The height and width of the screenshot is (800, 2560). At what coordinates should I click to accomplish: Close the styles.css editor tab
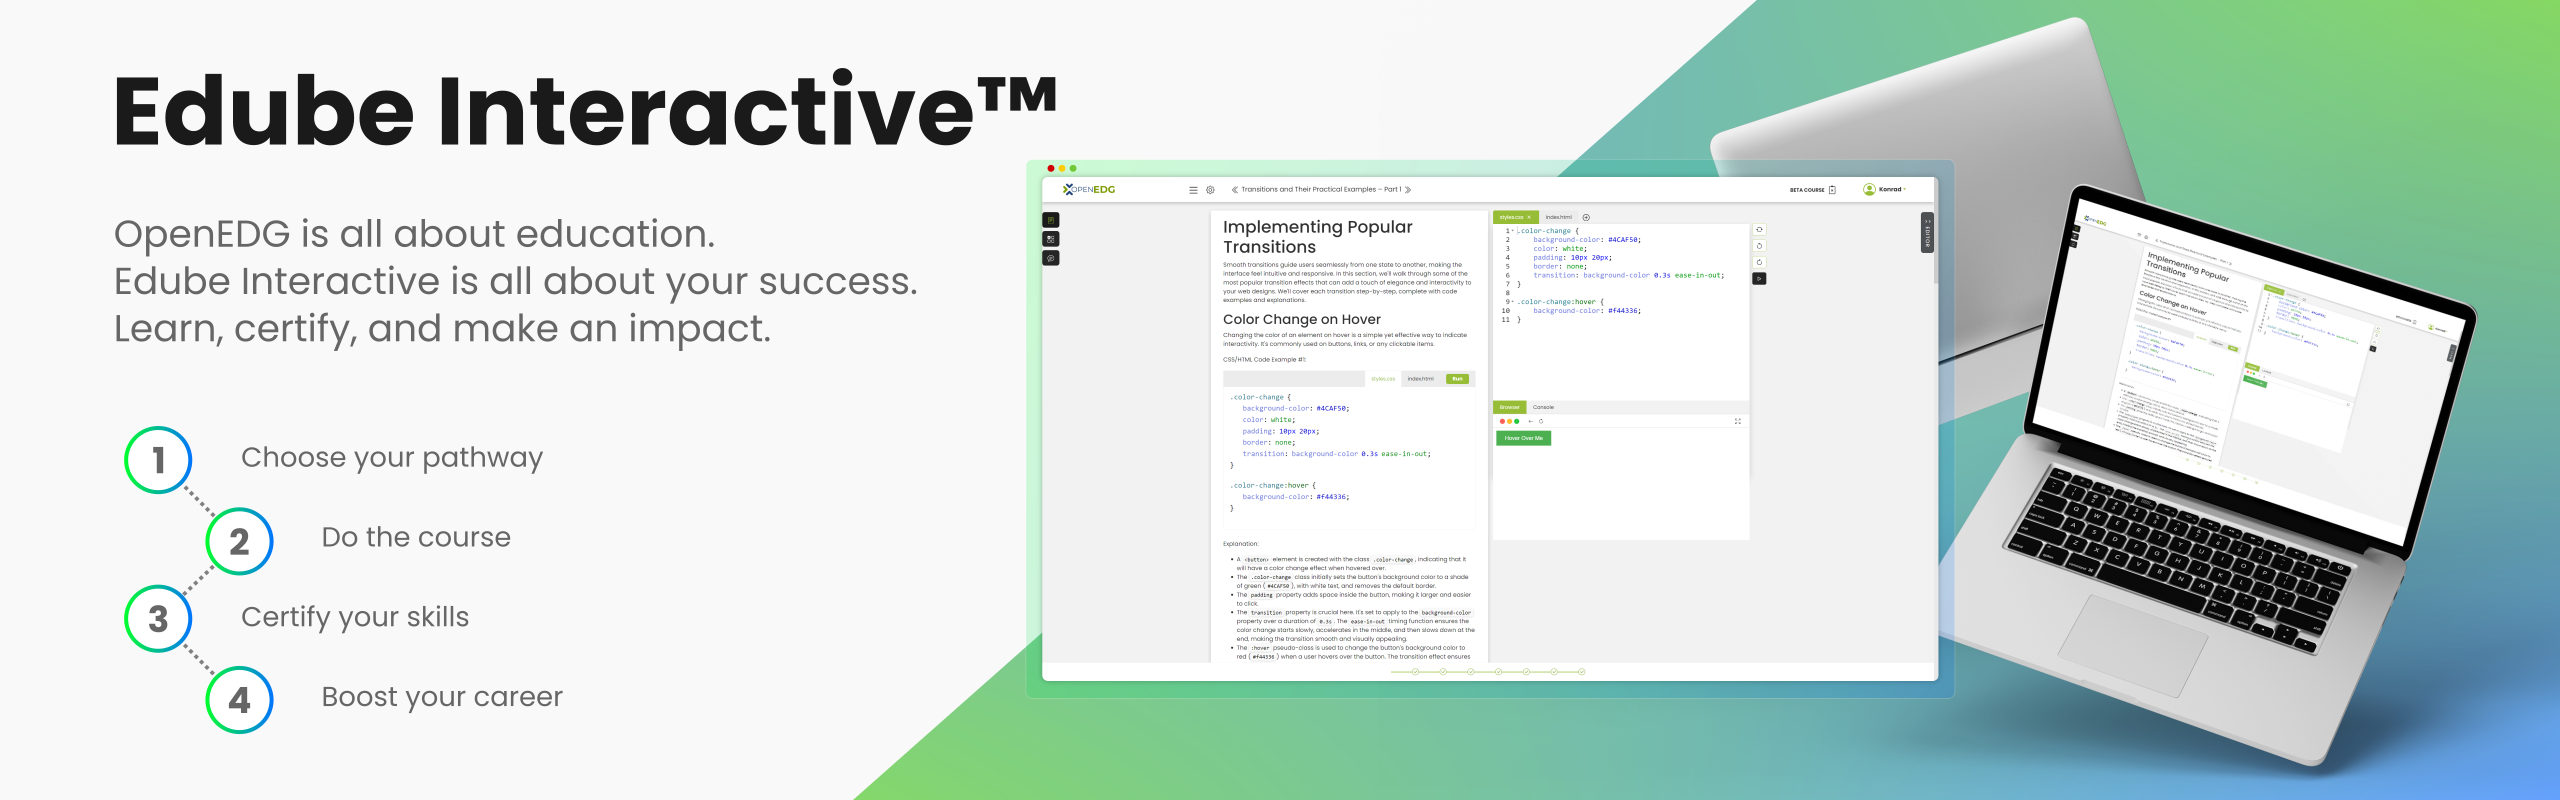click(x=1529, y=217)
